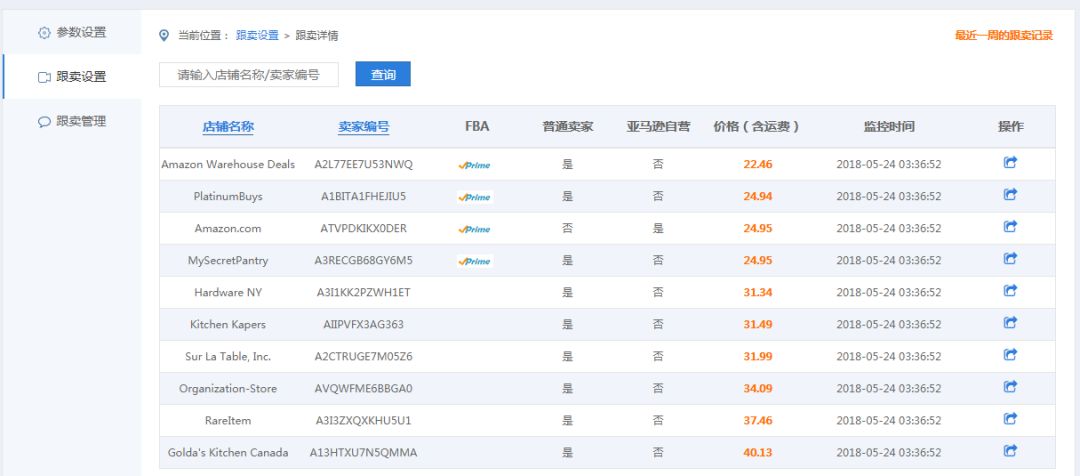Click the location pin icon
Viewport: 1080px width, 476px height.
pos(164,35)
